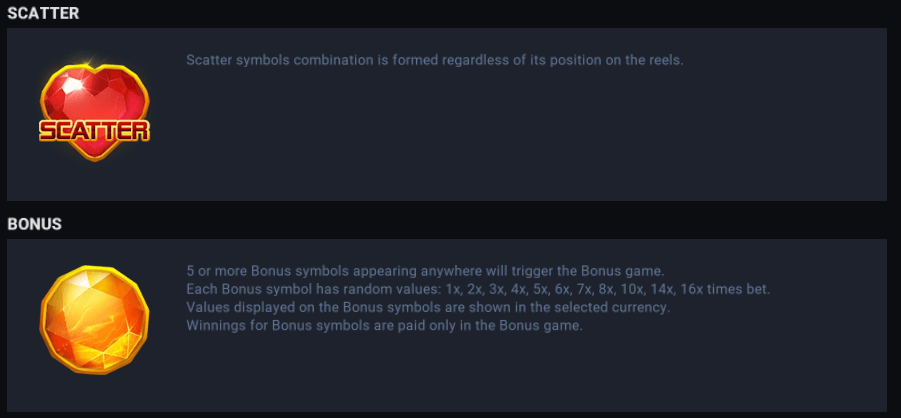901x418 pixels.
Task: Click the gold SCATTER banner on heart
Action: (94, 129)
